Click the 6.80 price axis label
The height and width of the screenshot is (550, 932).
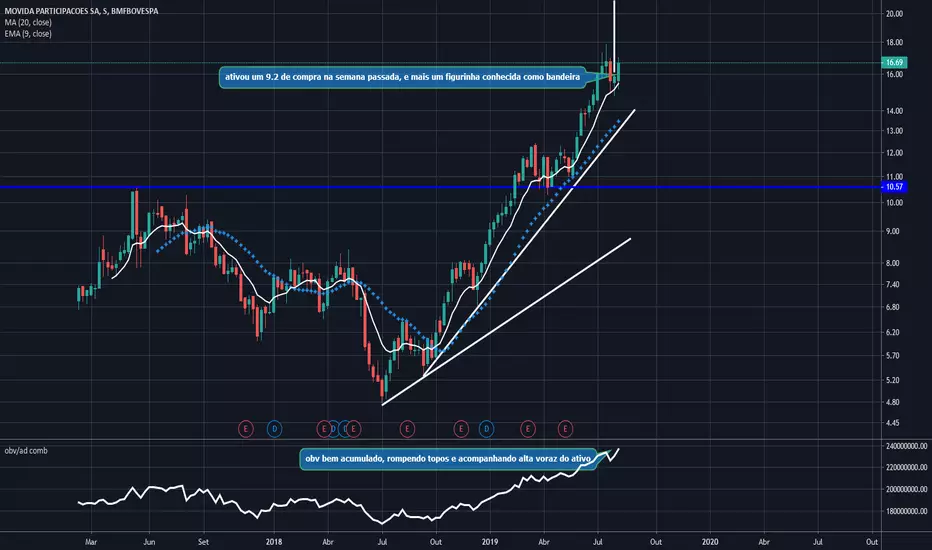[894, 307]
